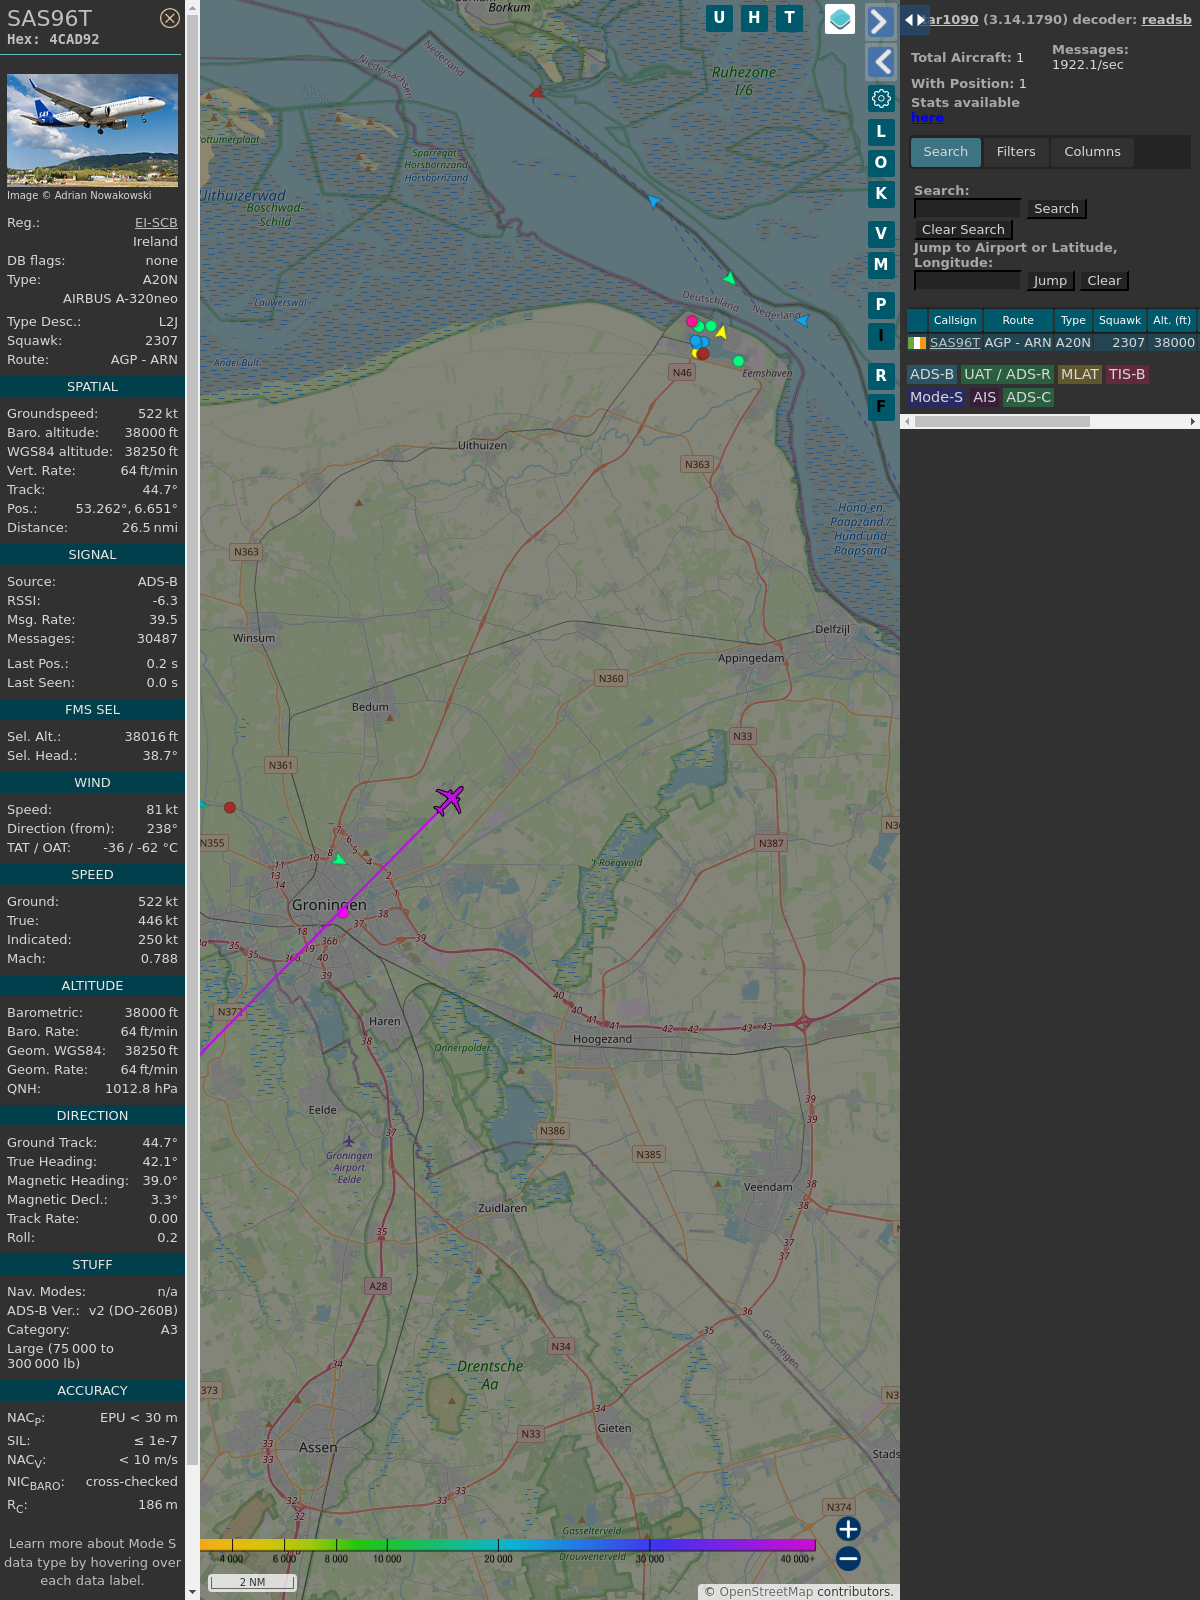
Task: Click the Jump to Airport input field
Action: [x=967, y=281]
